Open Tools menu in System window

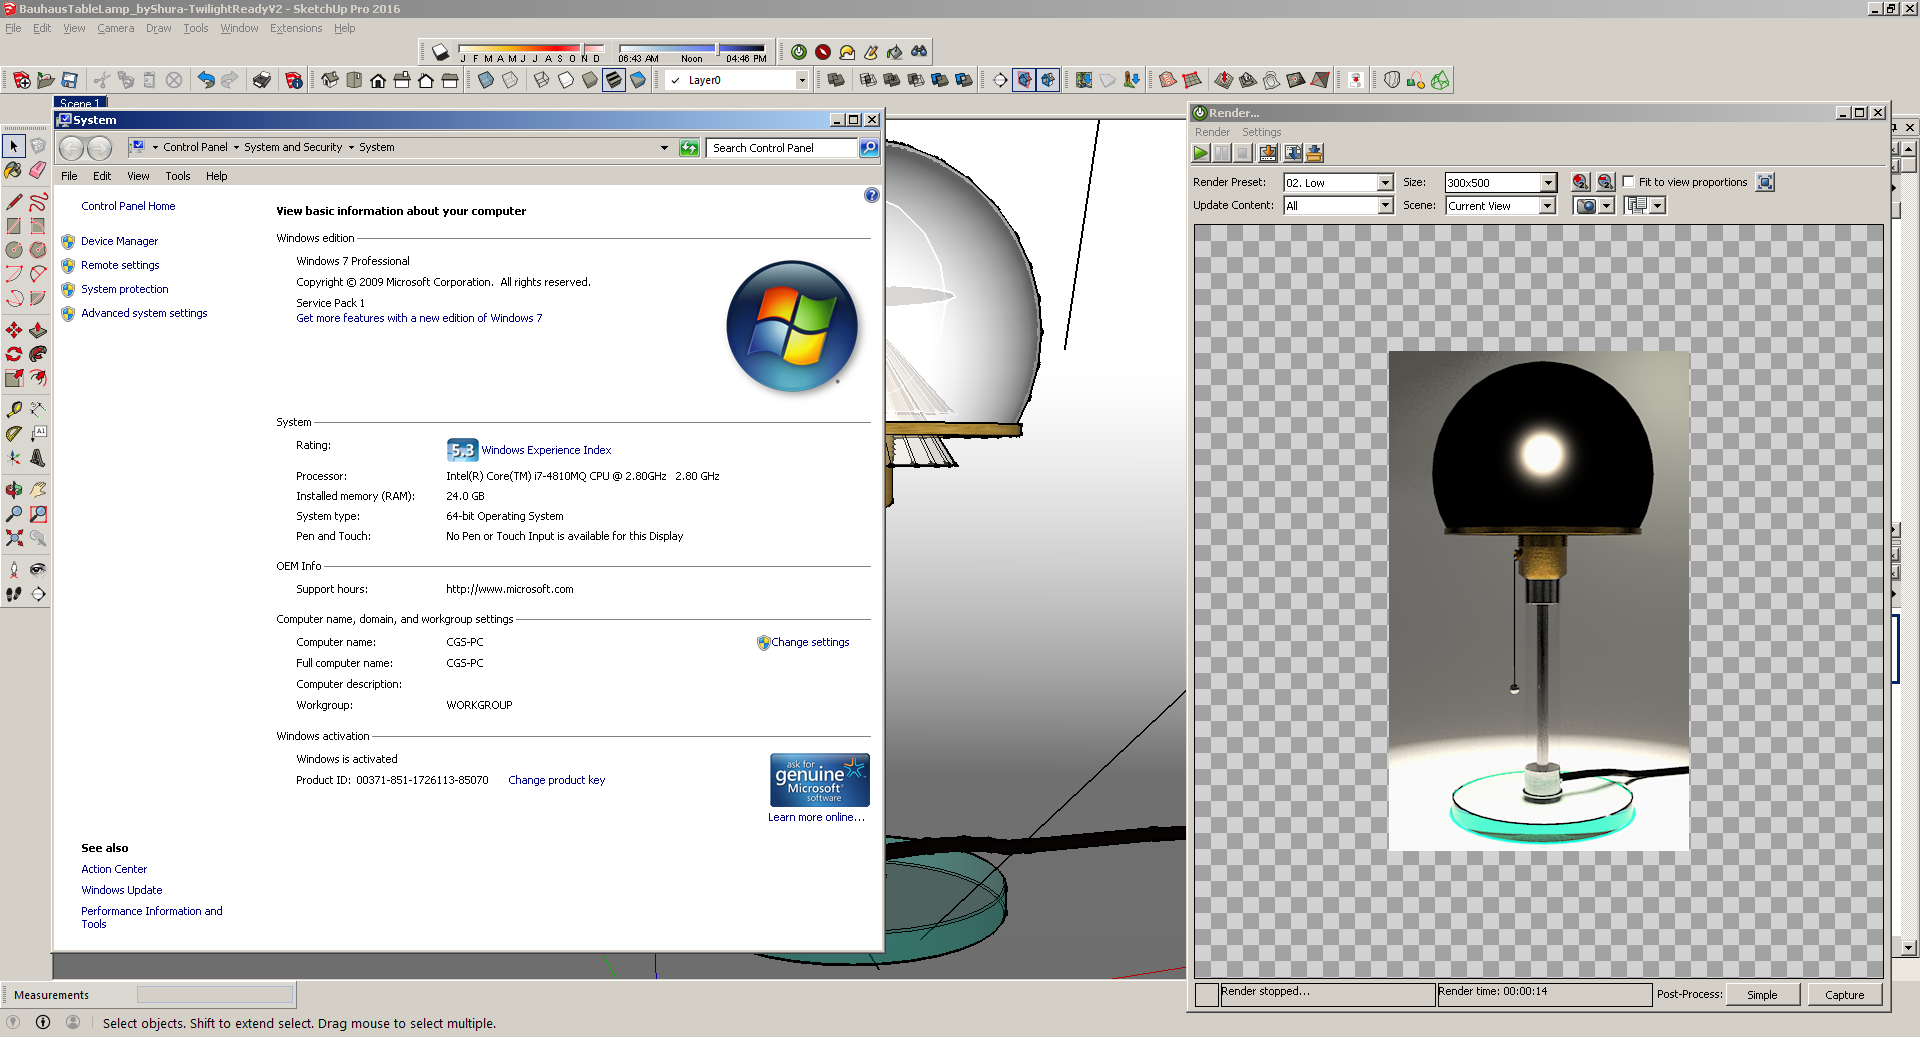(x=178, y=176)
